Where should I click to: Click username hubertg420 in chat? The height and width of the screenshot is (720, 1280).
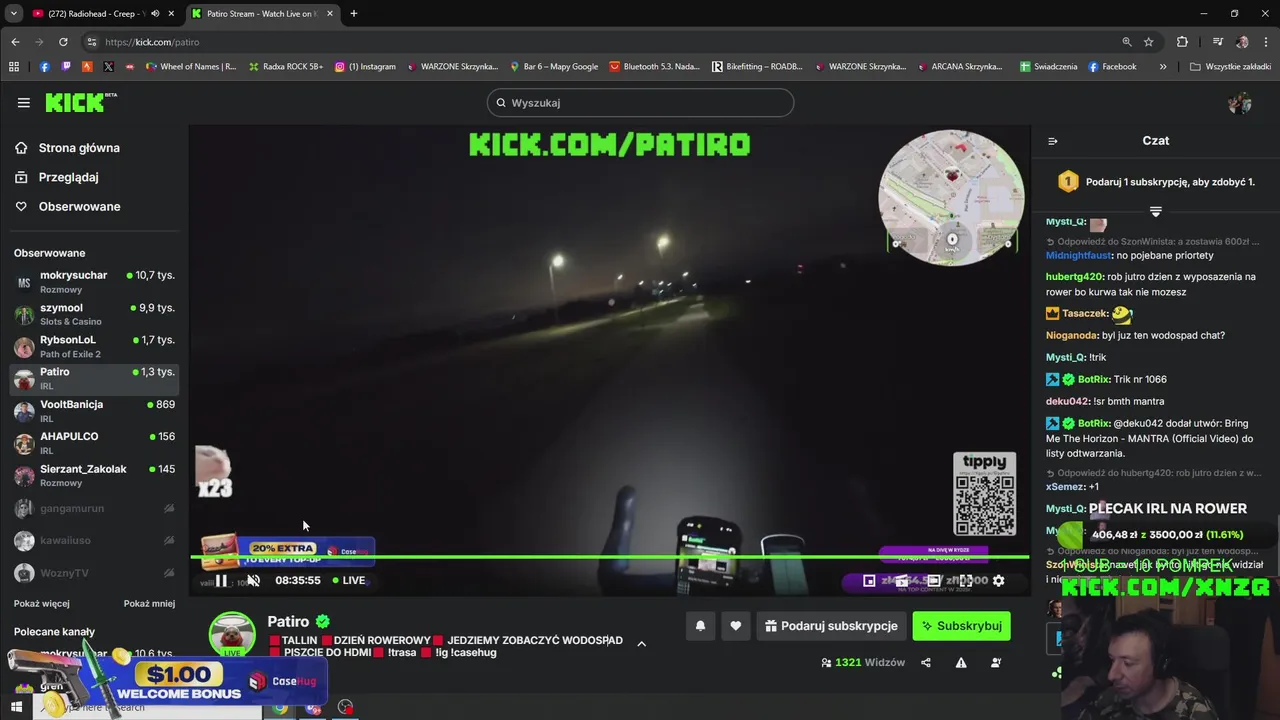coord(1074,277)
